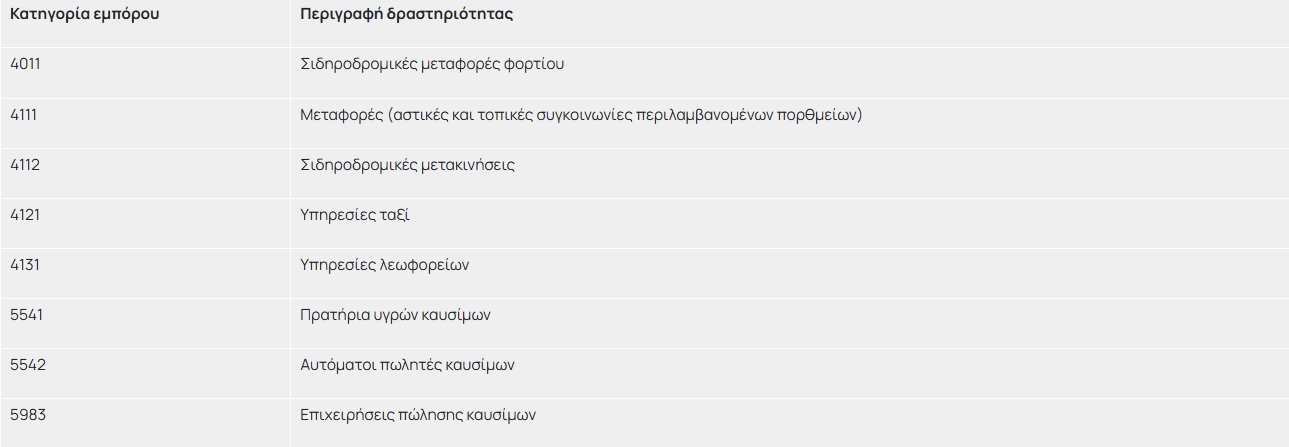Select merchant category code 4121
1289x447 pixels.
point(25,214)
